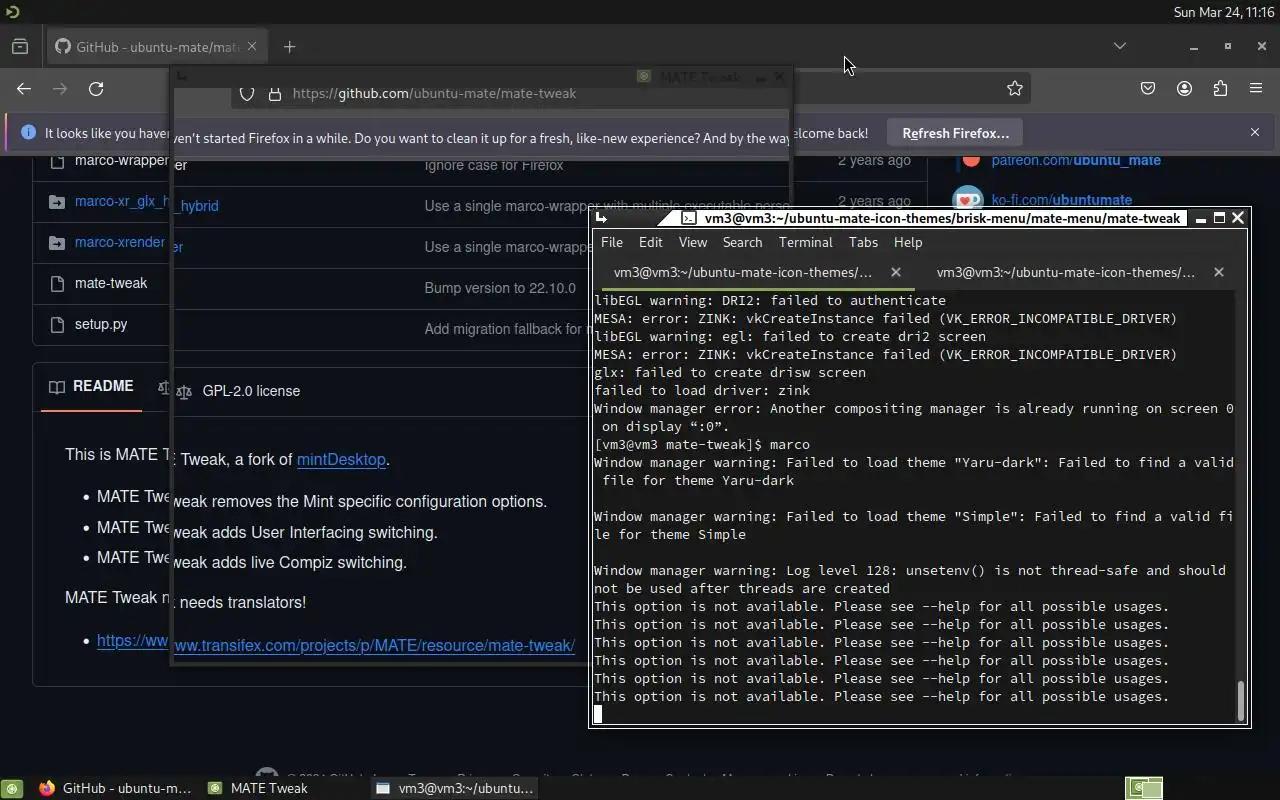Click terminal window menu icon in titlebar
This screenshot has width=1280, height=800.
(x=601, y=218)
